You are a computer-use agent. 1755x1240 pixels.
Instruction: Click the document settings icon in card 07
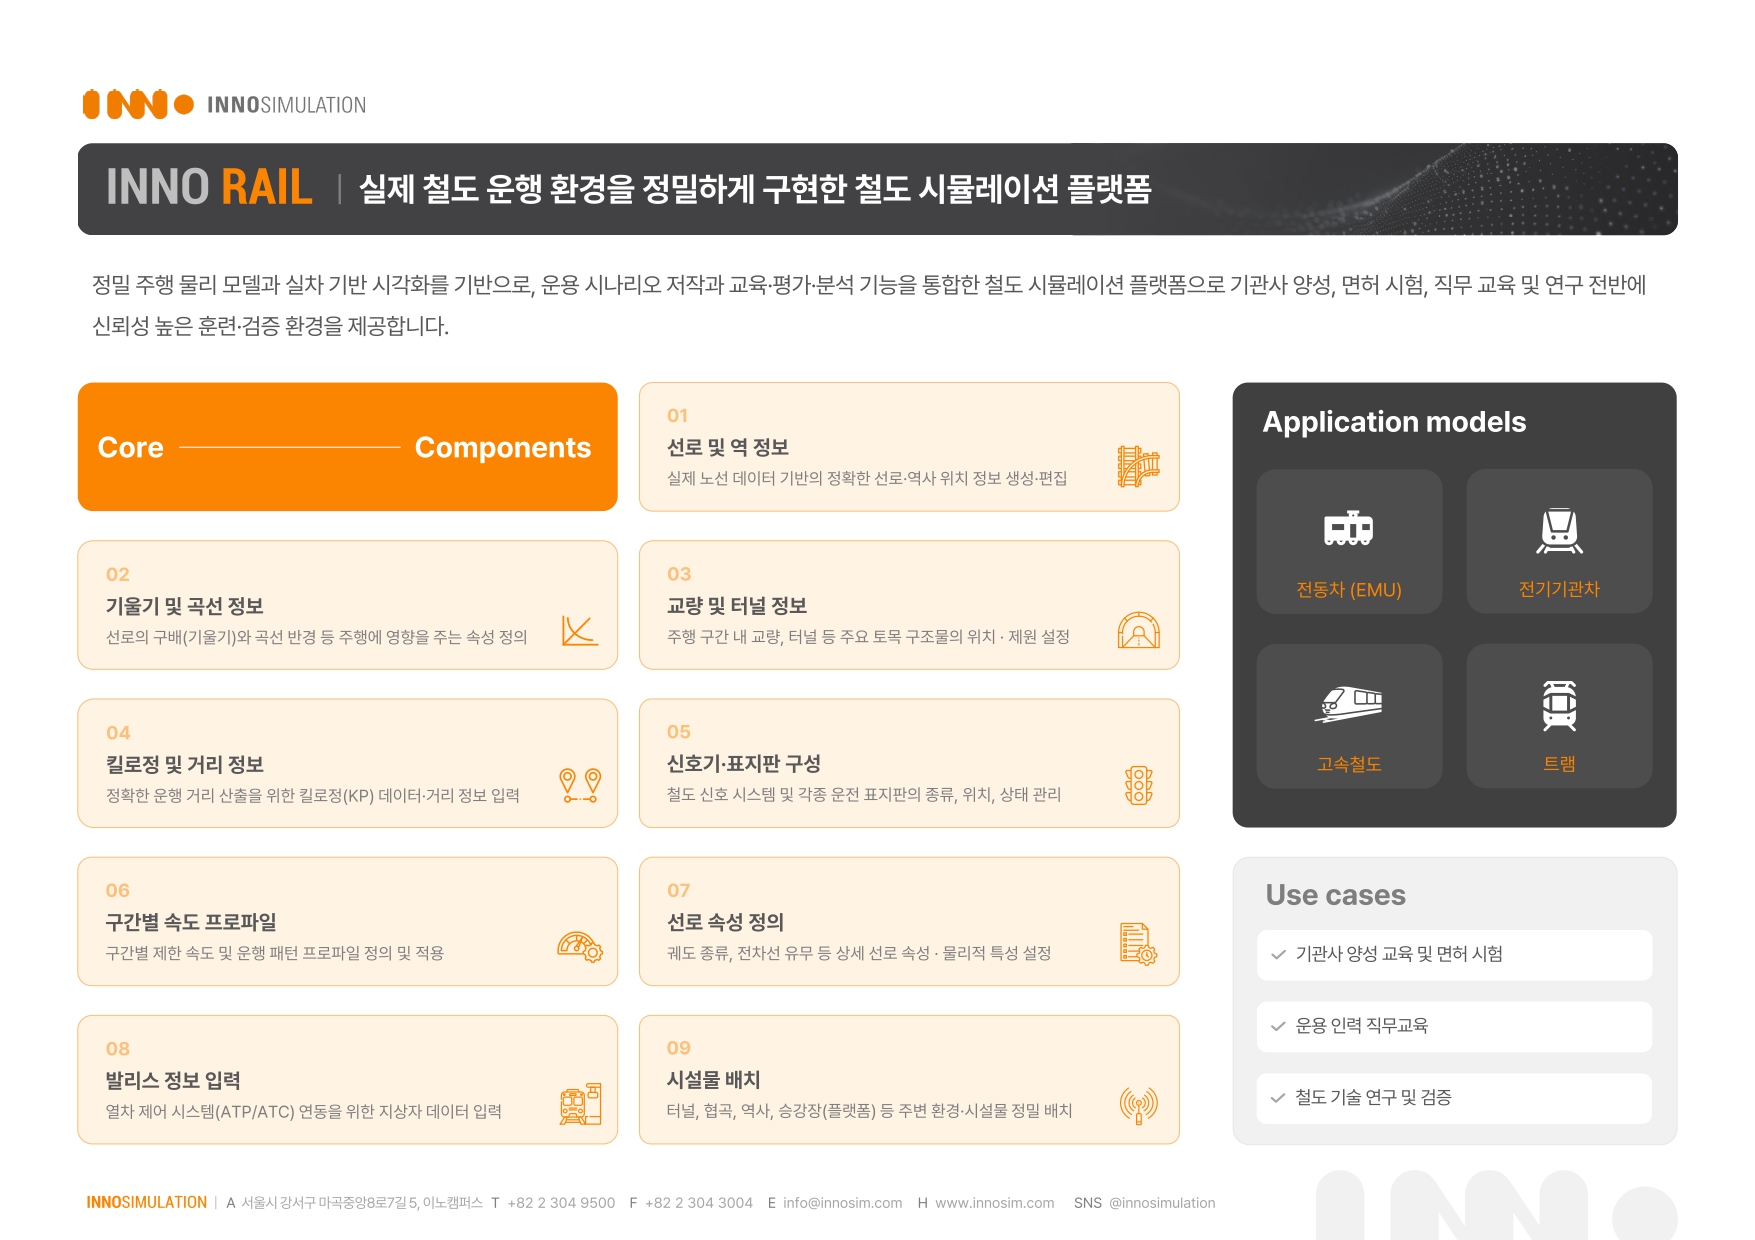[1138, 944]
